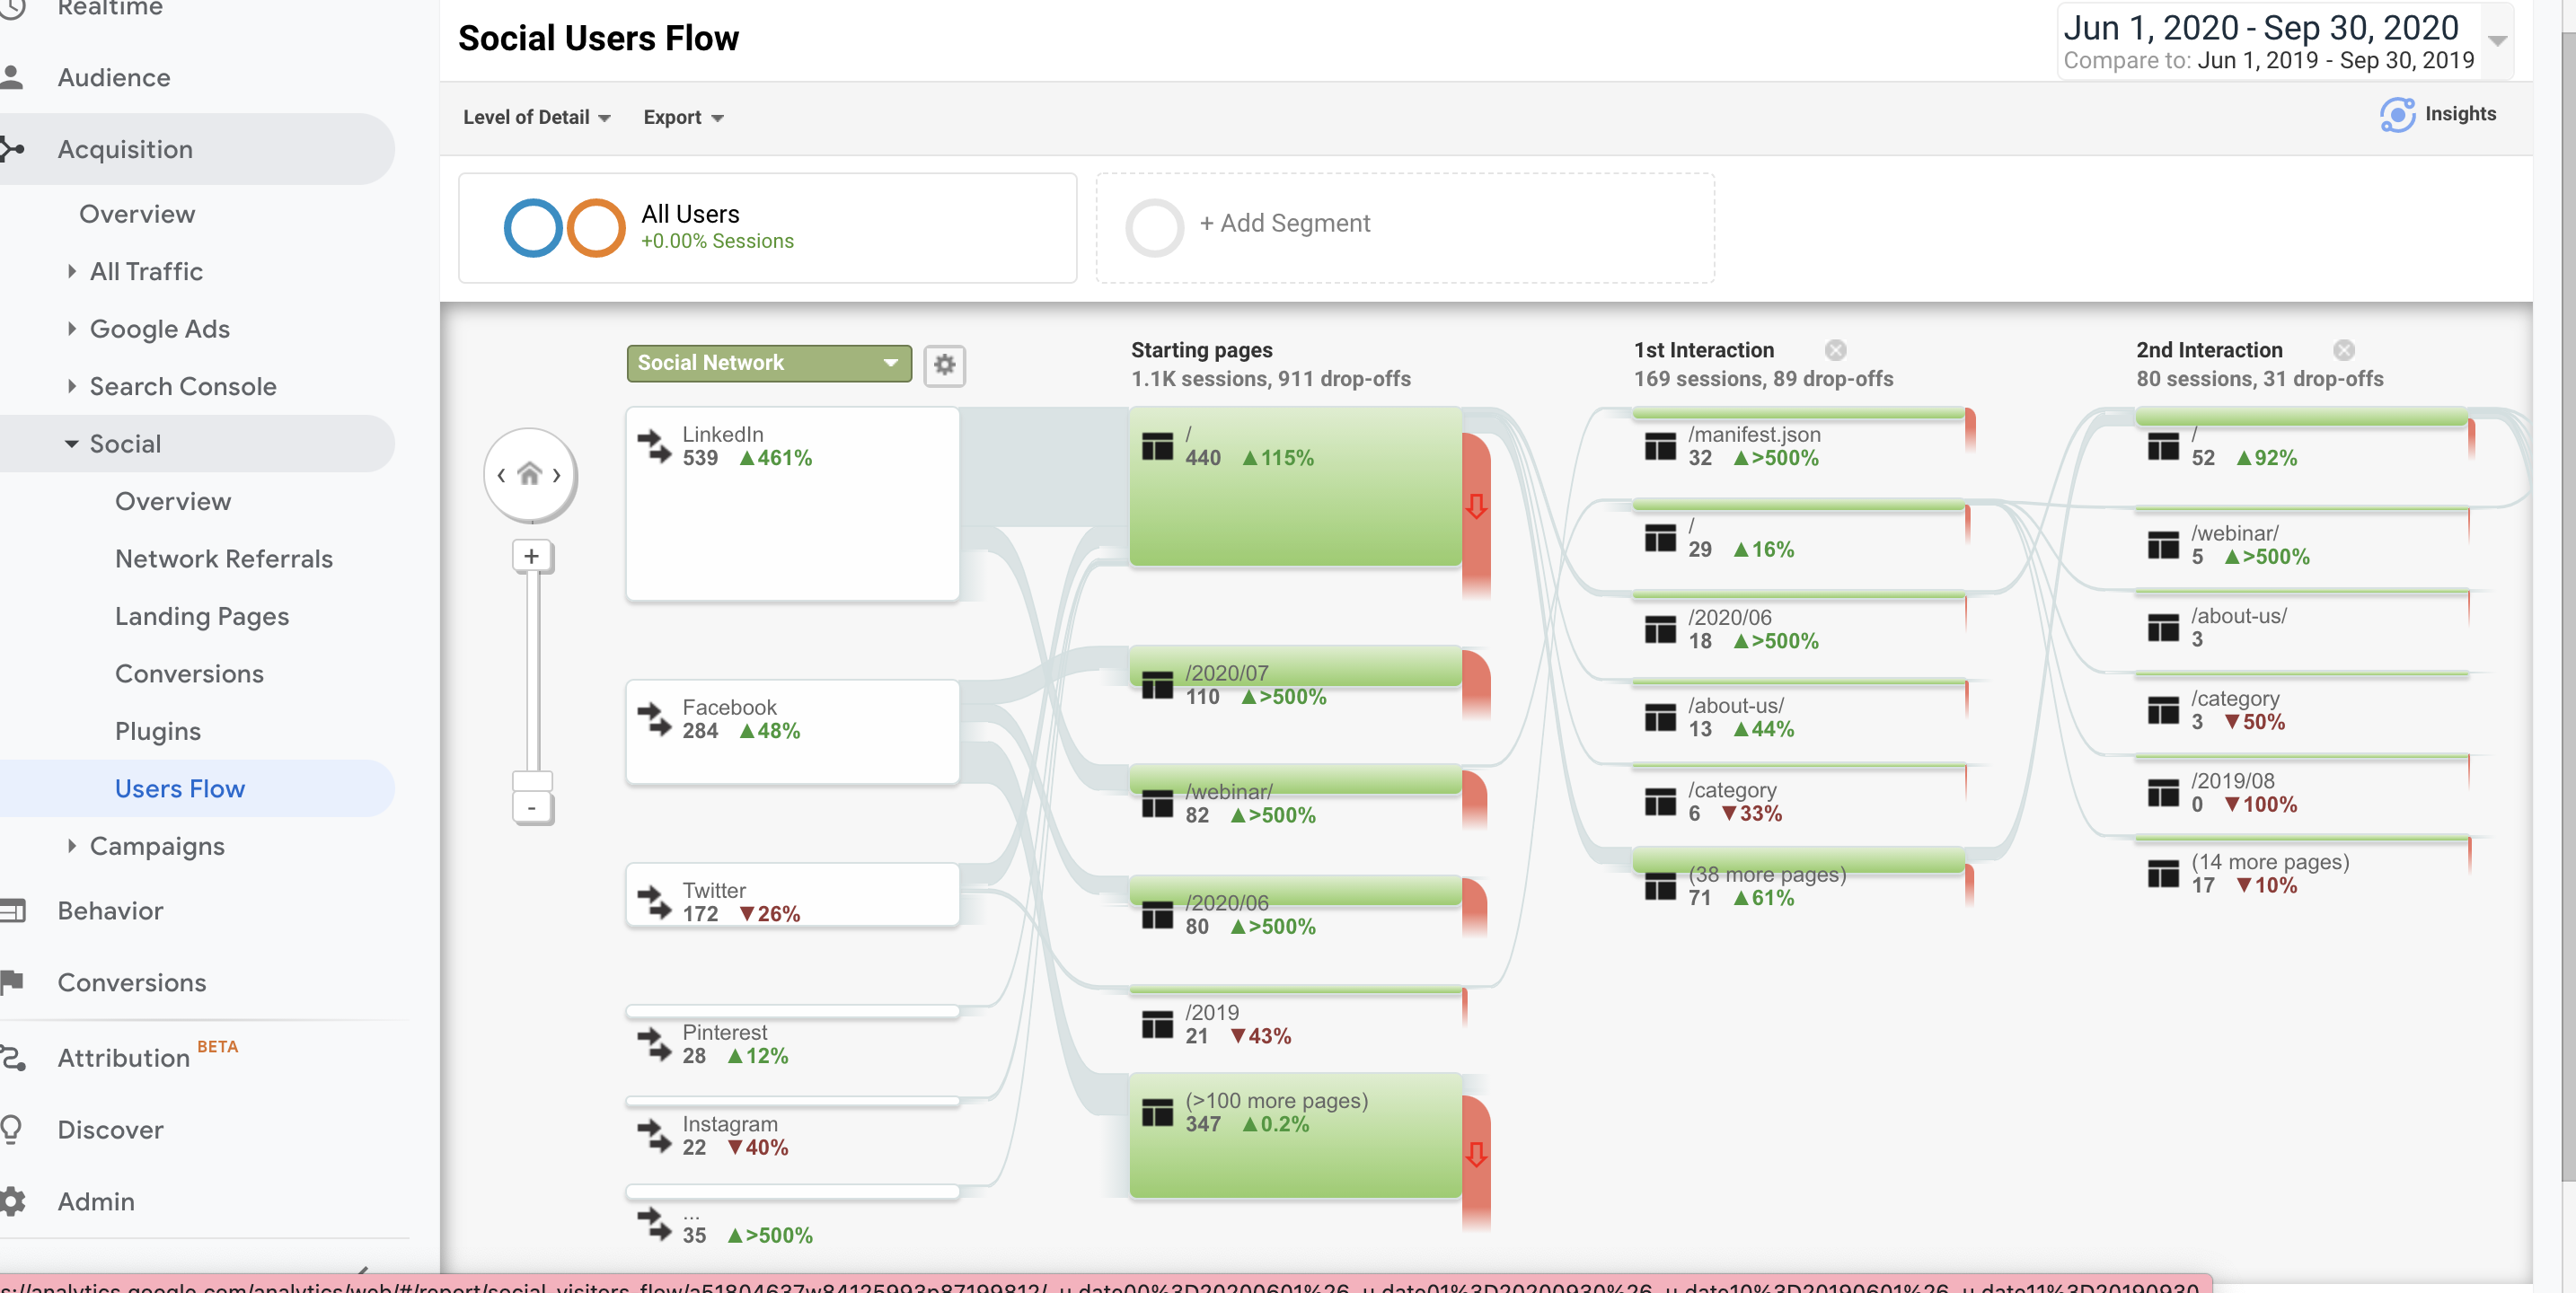
Task: Zoom out with the minus button
Action: point(532,807)
